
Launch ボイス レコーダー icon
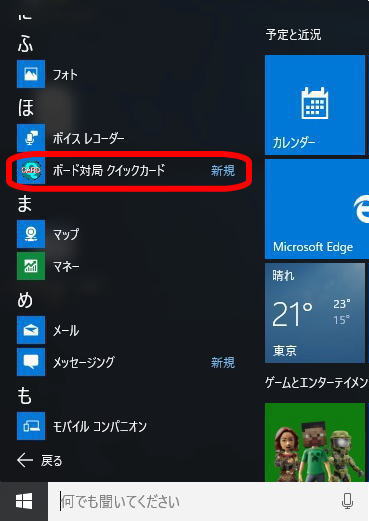(x=31, y=138)
